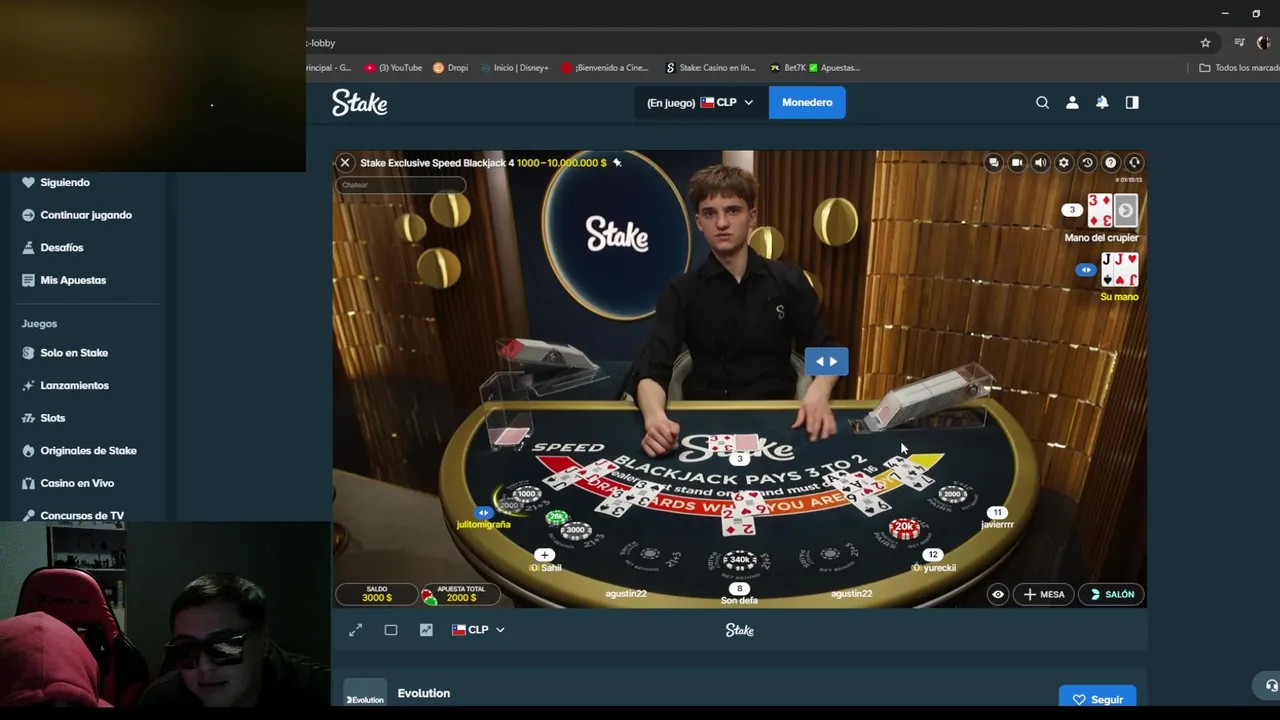This screenshot has width=1280, height=720.
Task: Open game settings gear icon
Action: tap(1064, 163)
